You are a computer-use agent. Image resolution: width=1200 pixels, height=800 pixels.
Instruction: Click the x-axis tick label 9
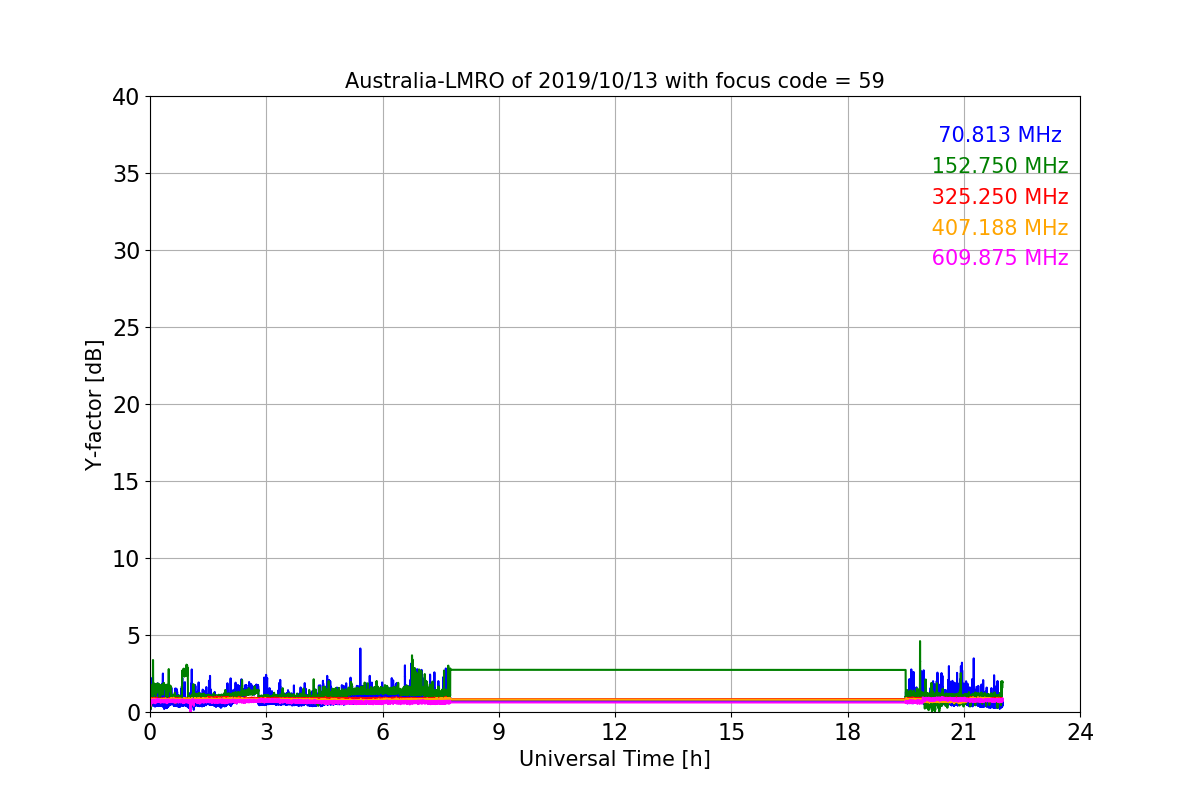pos(498,732)
